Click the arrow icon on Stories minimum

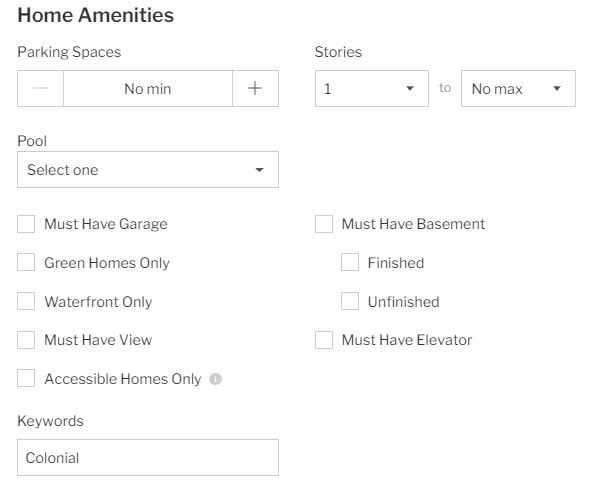410,88
